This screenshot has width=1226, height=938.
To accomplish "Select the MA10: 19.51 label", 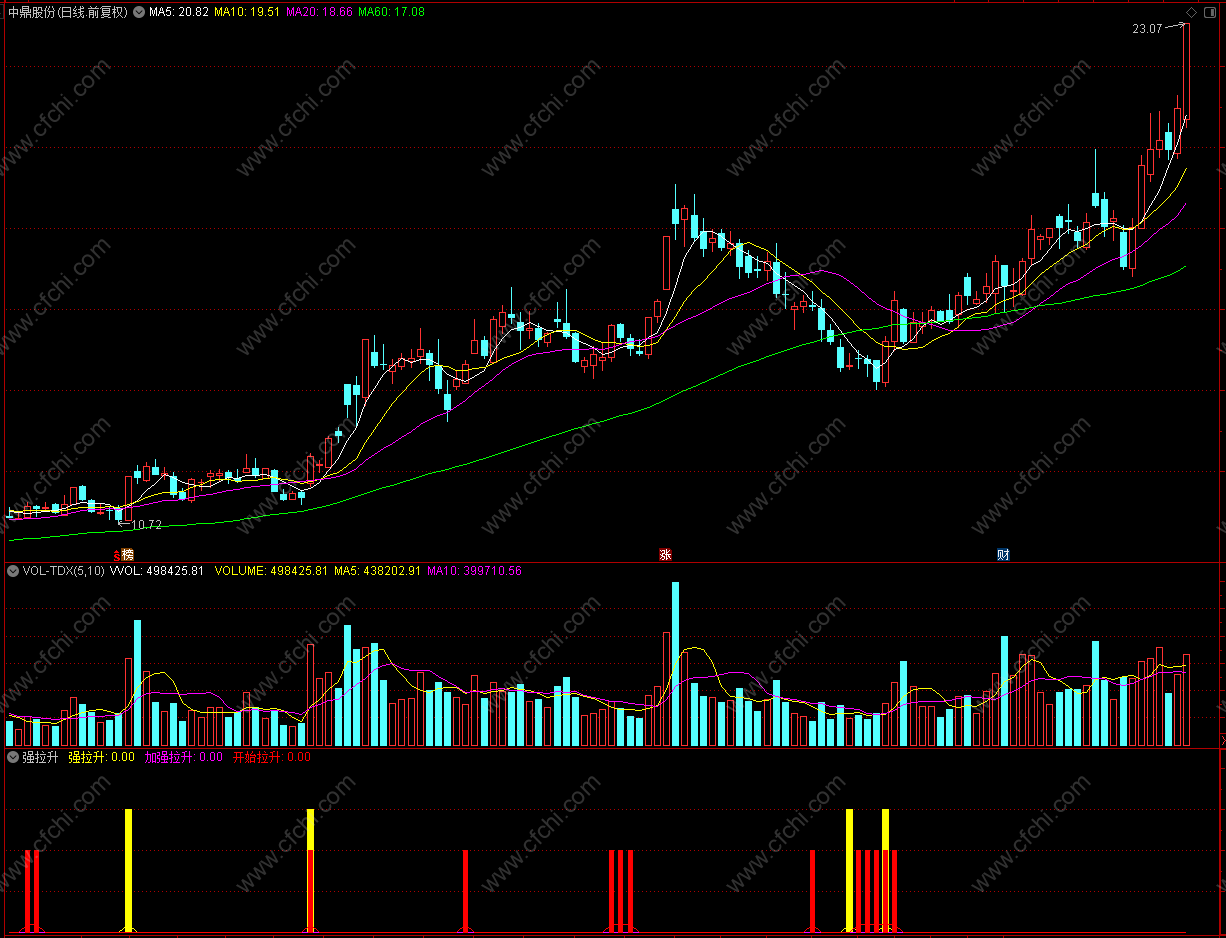I will click(x=247, y=12).
